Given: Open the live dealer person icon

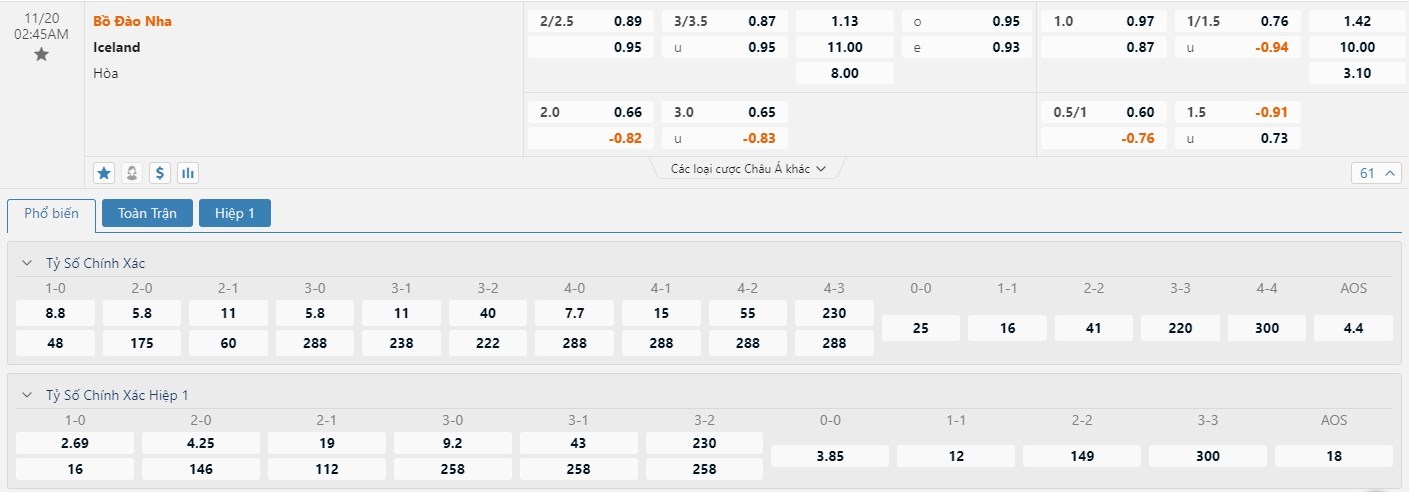Looking at the screenshot, I should [132, 173].
